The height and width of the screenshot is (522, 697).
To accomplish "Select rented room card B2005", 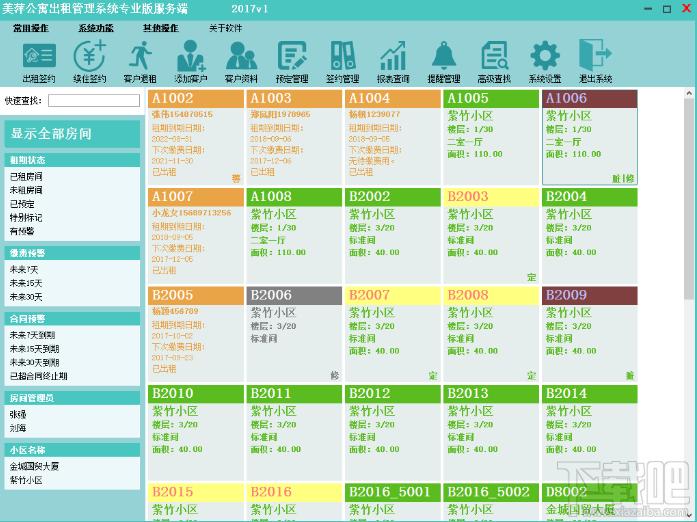I will point(196,334).
